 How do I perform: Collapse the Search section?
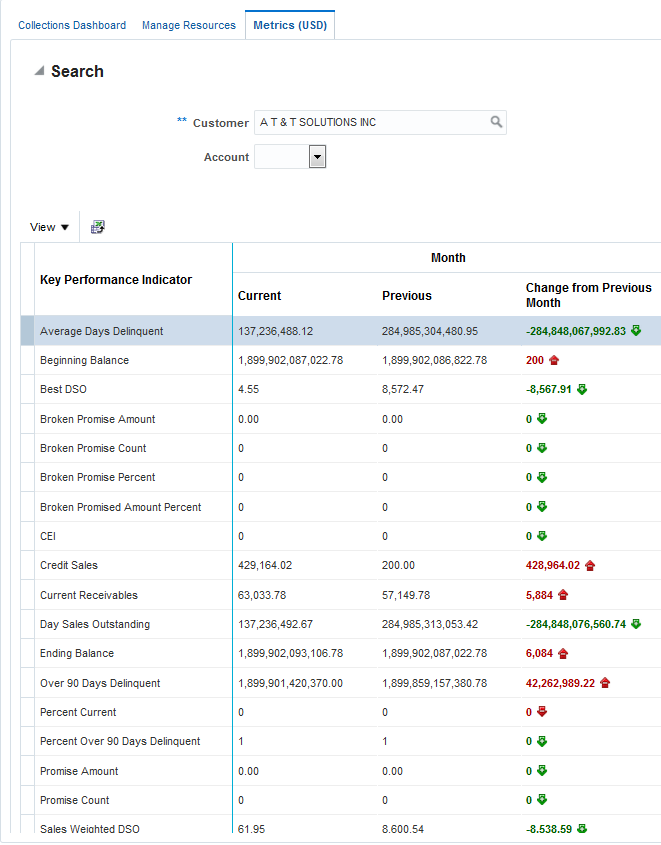tap(39, 71)
